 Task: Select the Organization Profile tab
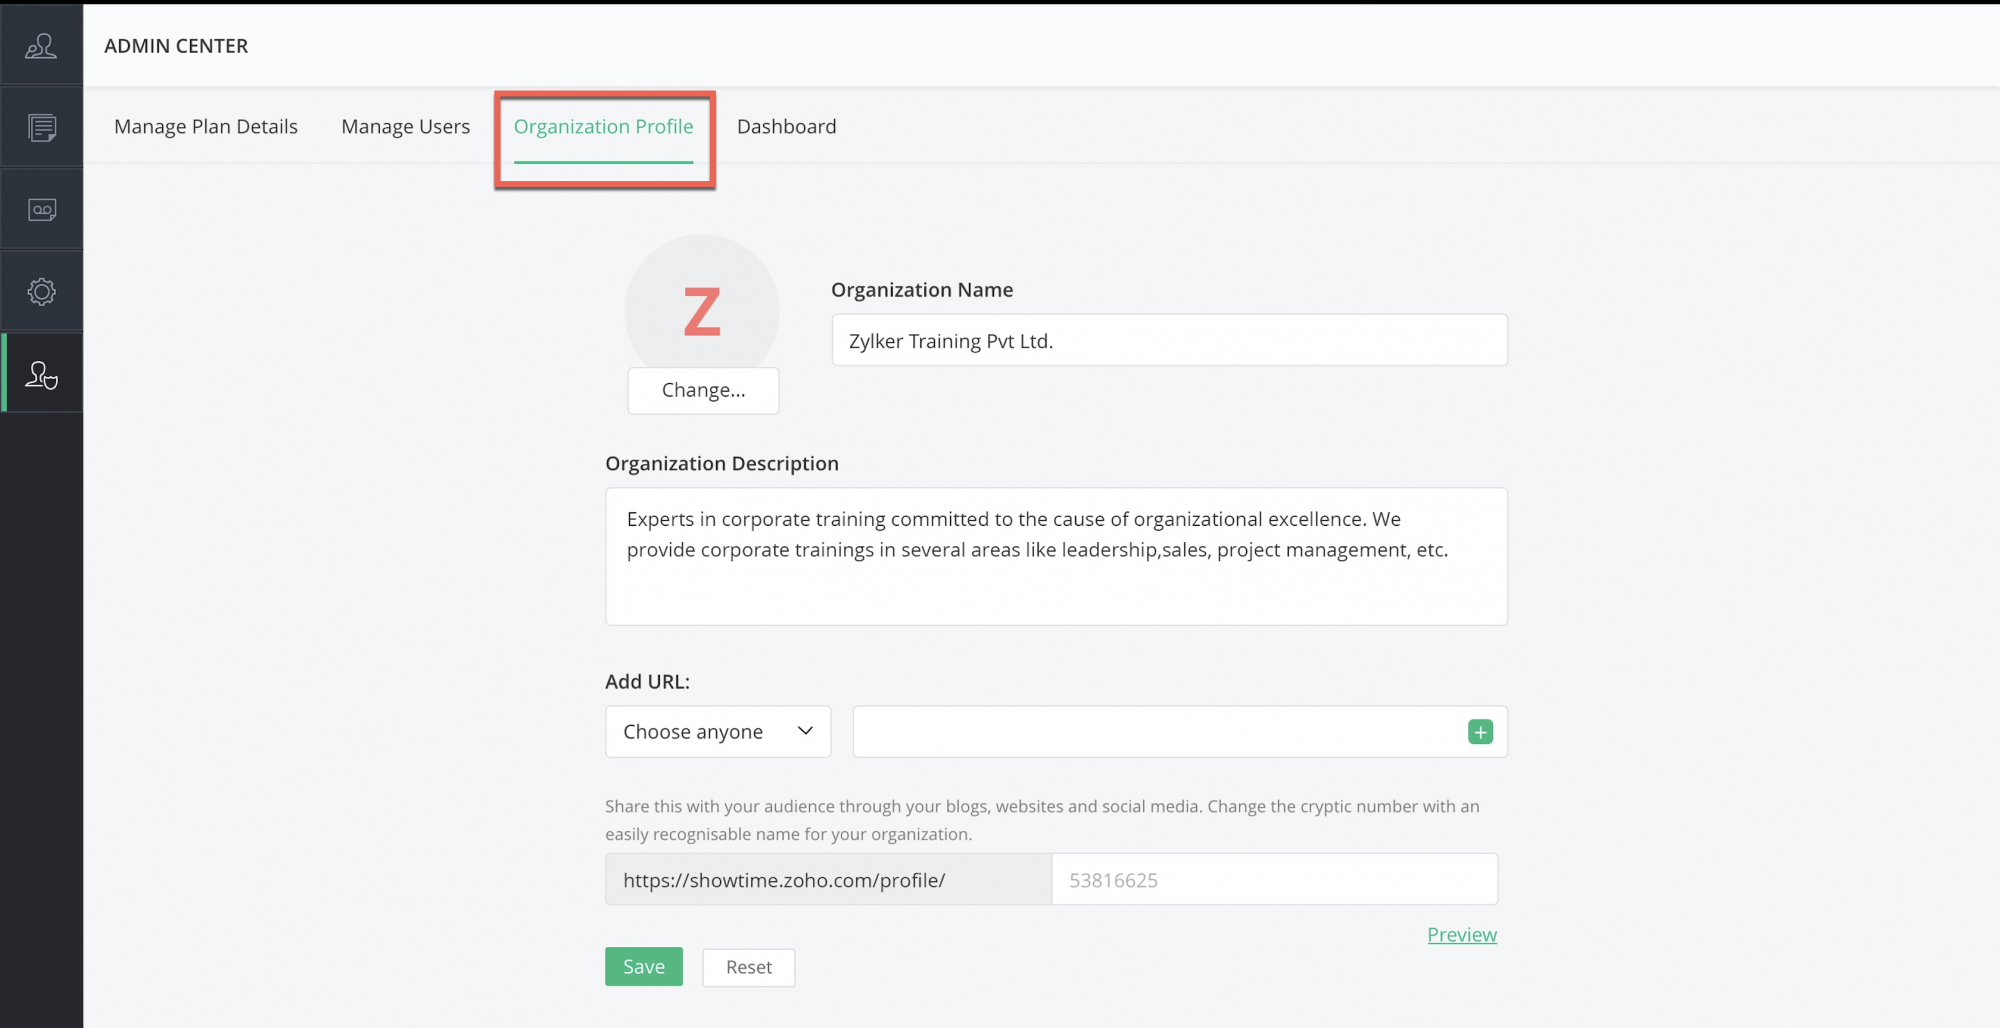(x=603, y=127)
